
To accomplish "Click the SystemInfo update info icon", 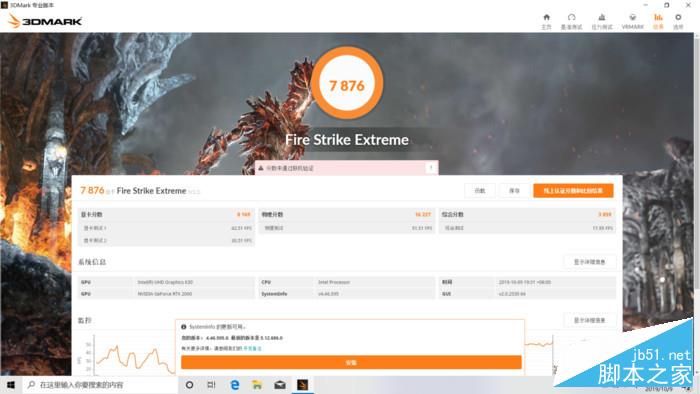I will click(183, 327).
